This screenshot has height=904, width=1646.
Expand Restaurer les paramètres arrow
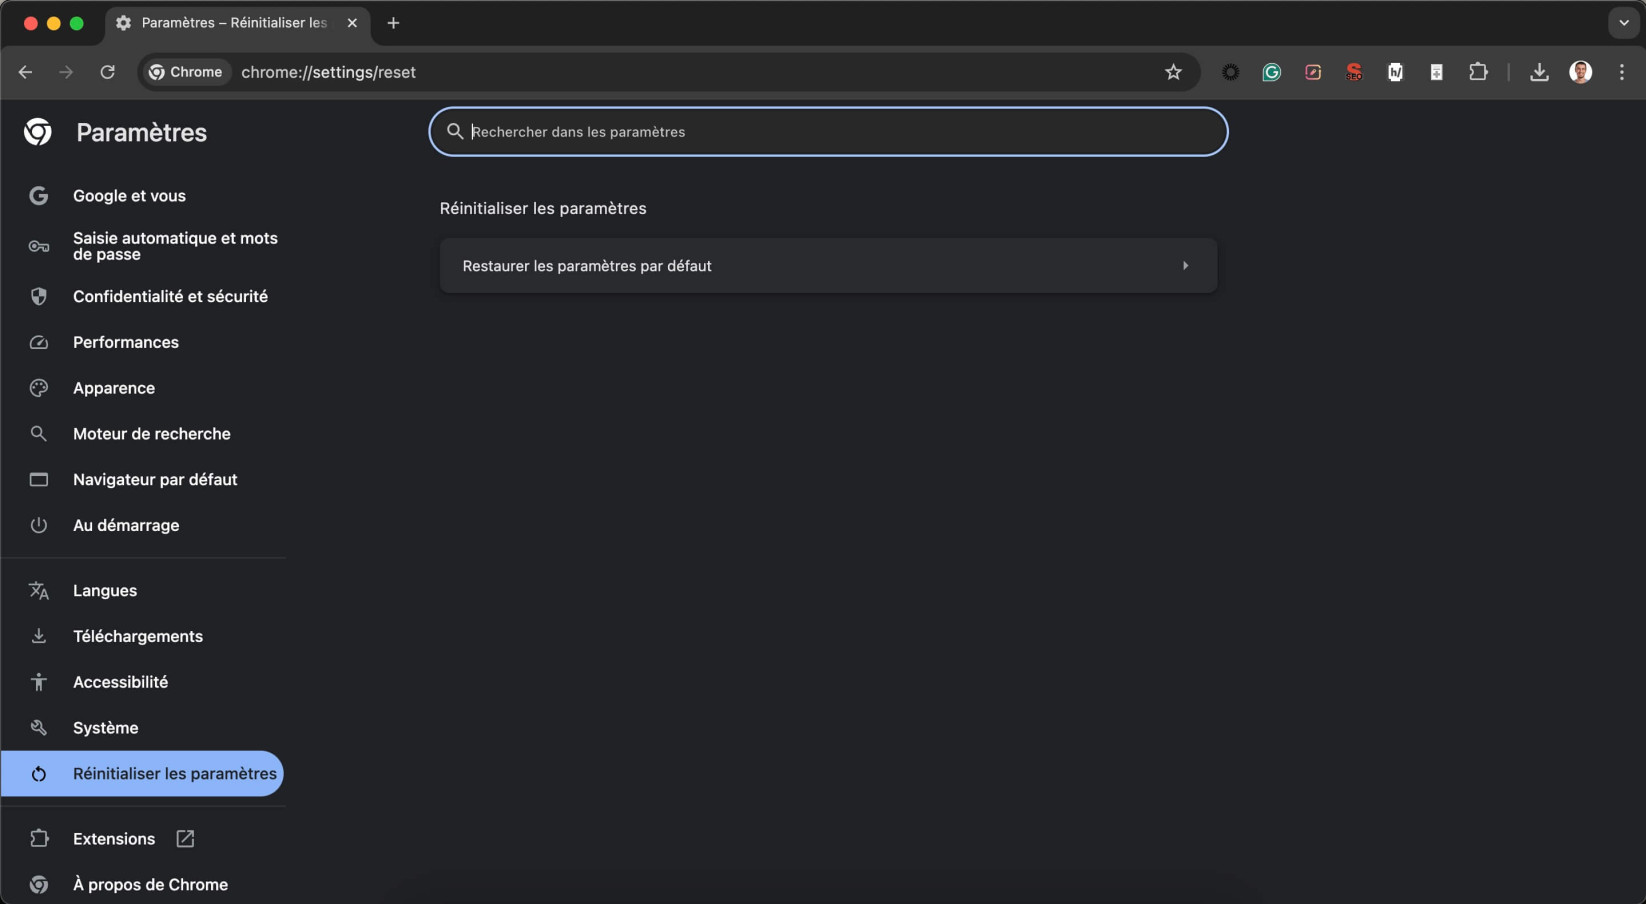(1185, 266)
